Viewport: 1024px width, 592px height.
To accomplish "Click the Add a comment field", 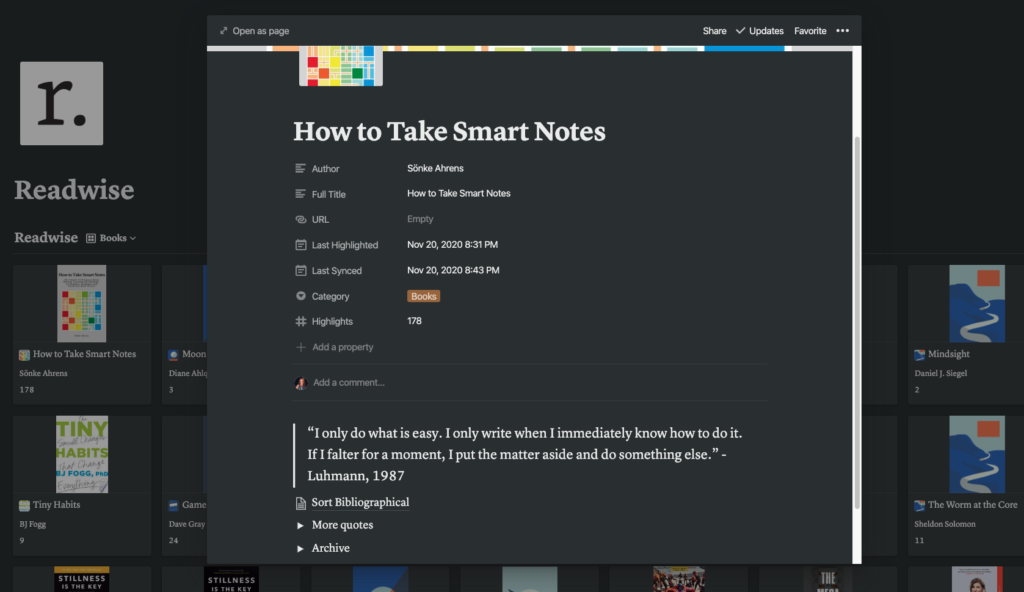I will pos(349,382).
